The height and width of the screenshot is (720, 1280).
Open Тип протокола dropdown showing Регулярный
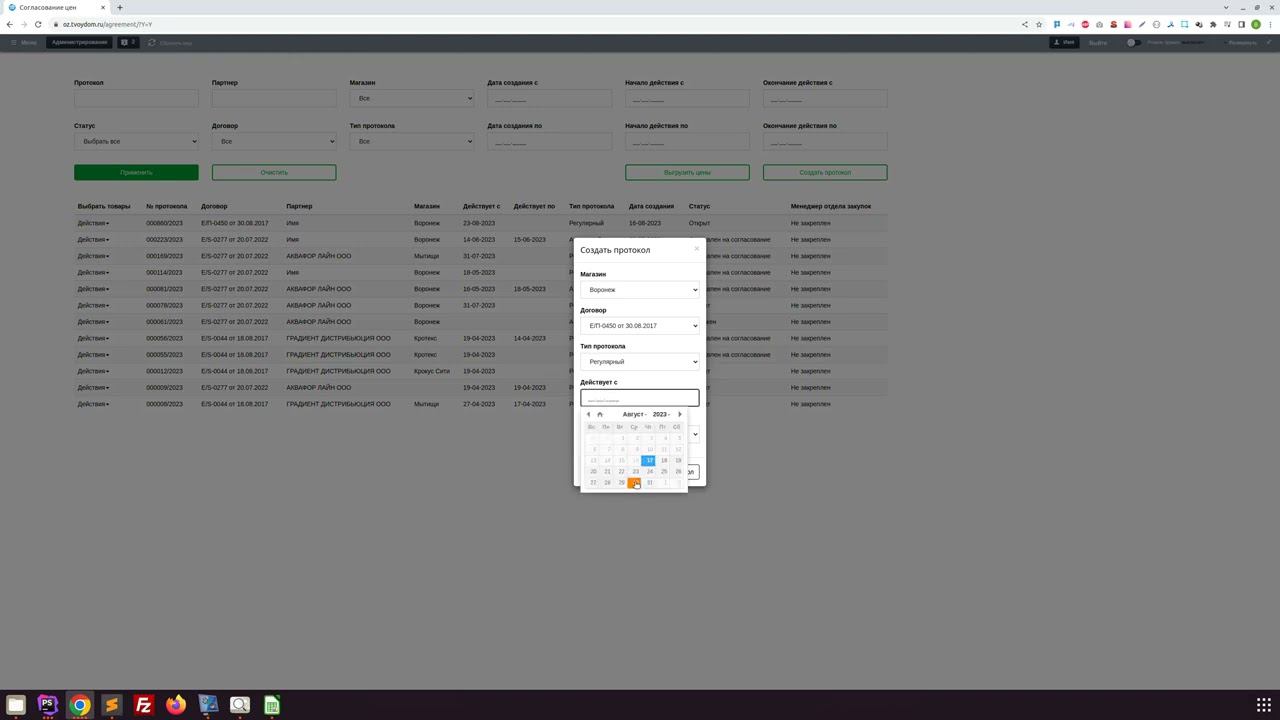(x=640, y=362)
